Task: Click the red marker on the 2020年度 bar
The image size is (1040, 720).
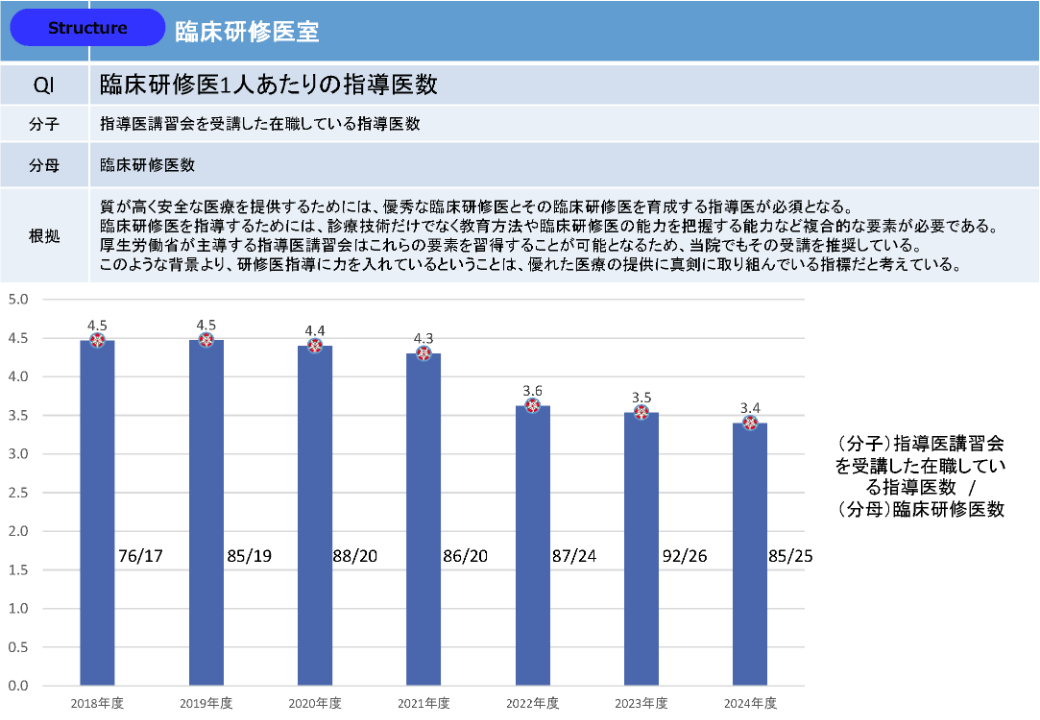Action: click(315, 346)
